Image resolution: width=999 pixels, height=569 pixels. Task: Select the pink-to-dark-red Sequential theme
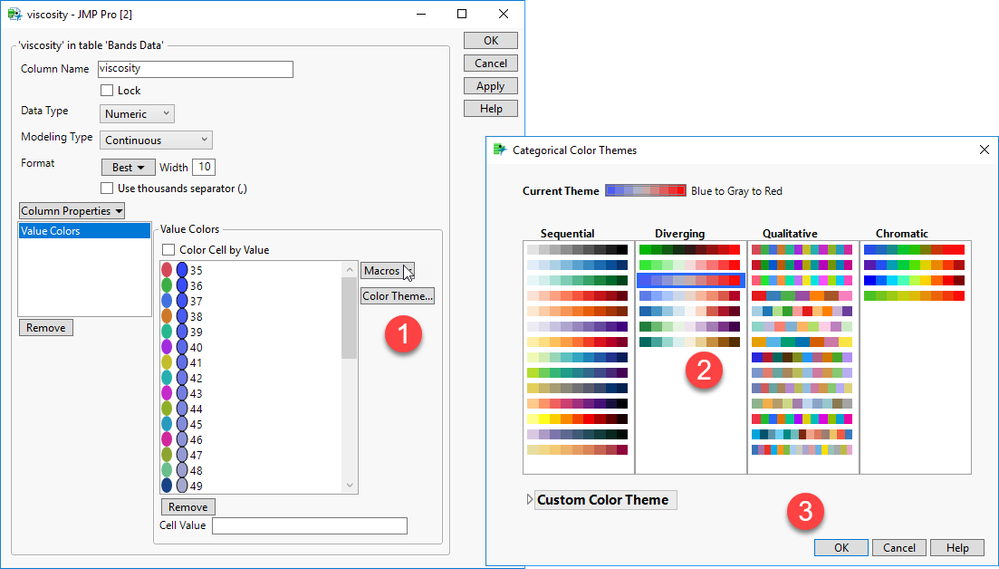577,296
